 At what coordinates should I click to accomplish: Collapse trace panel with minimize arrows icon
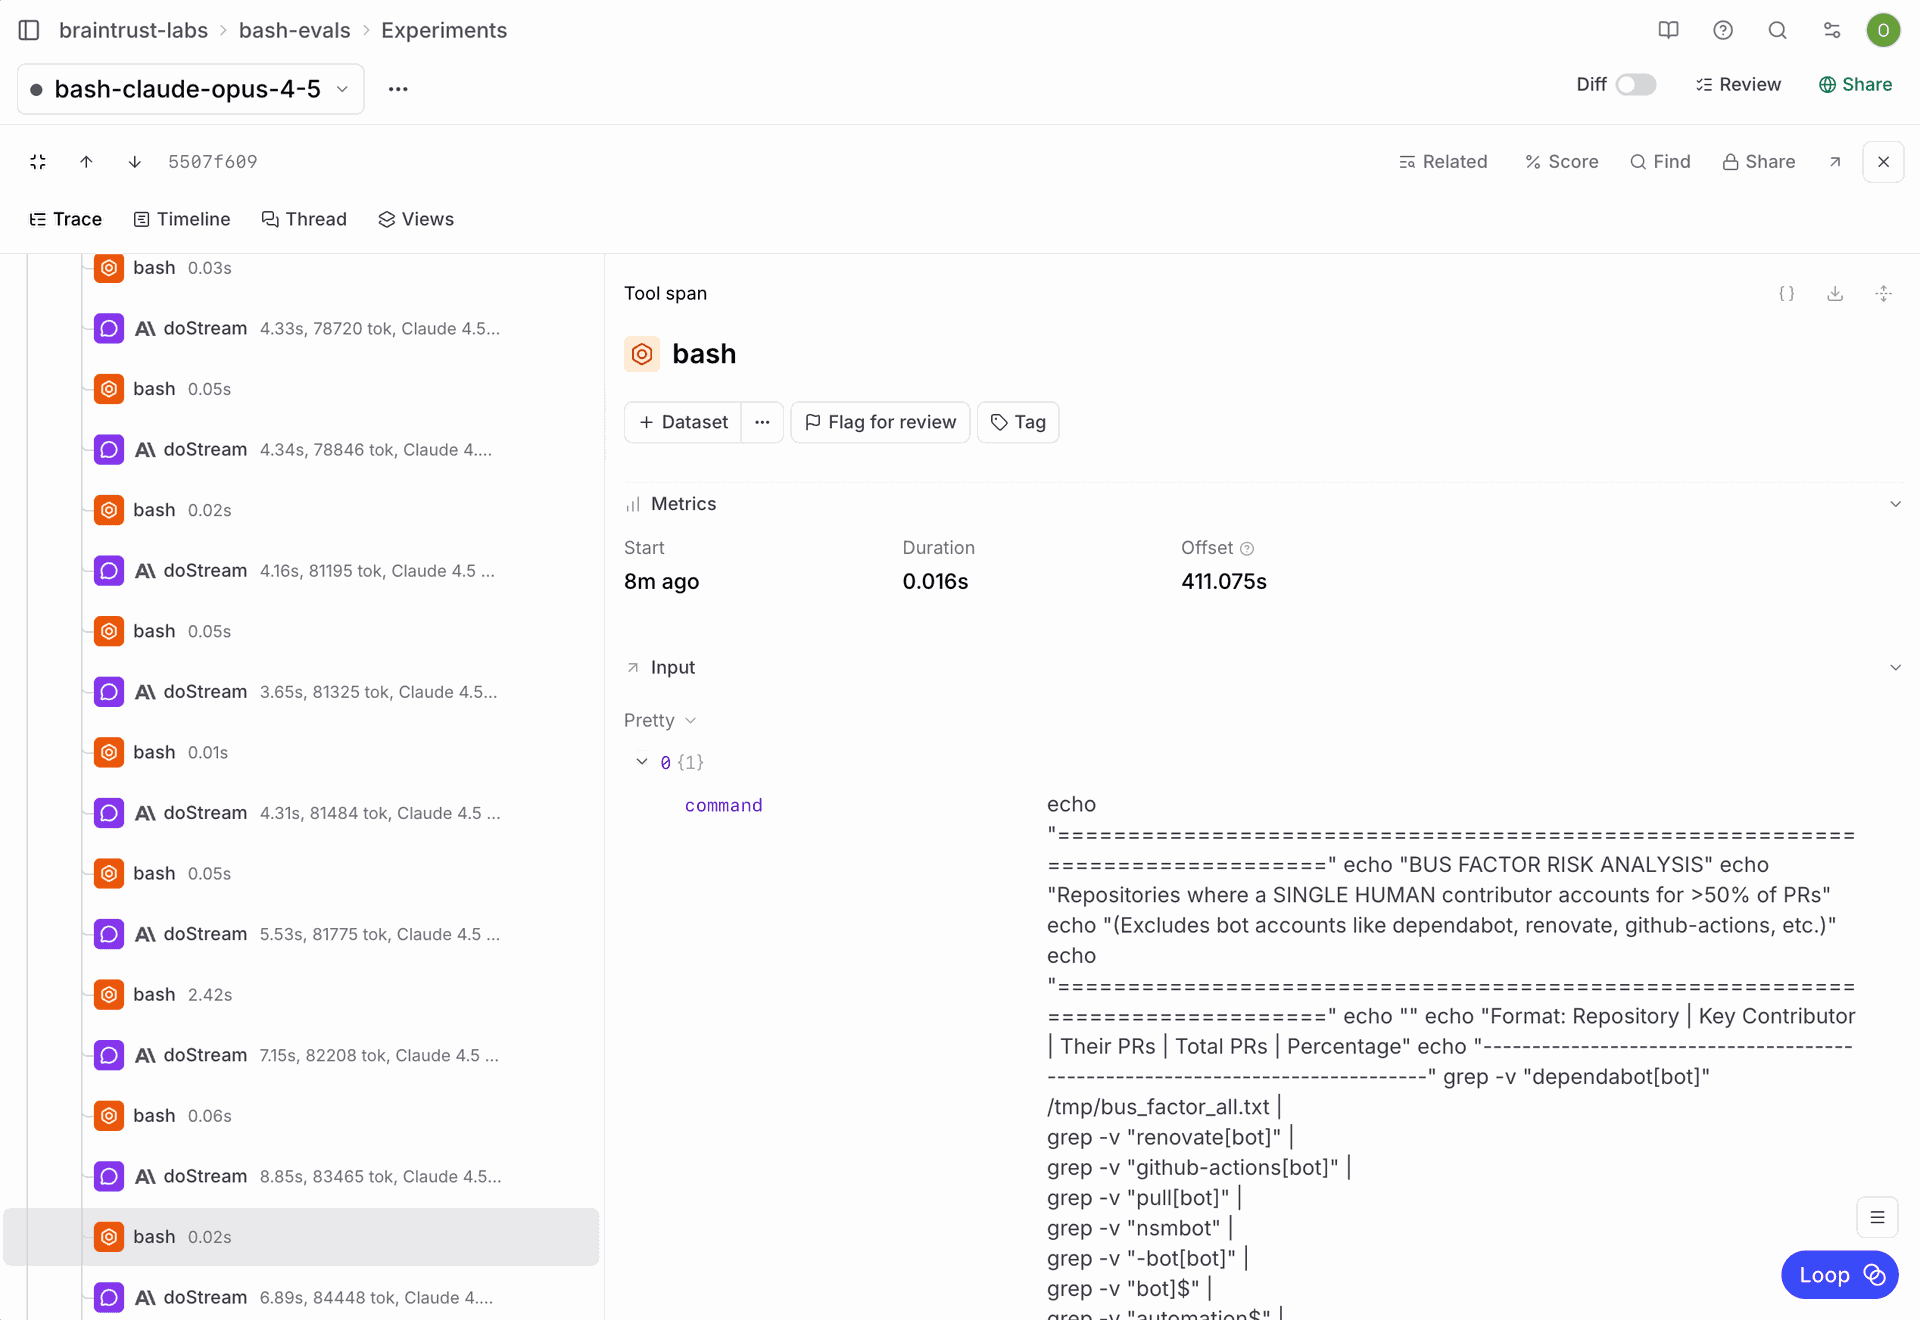point(38,162)
